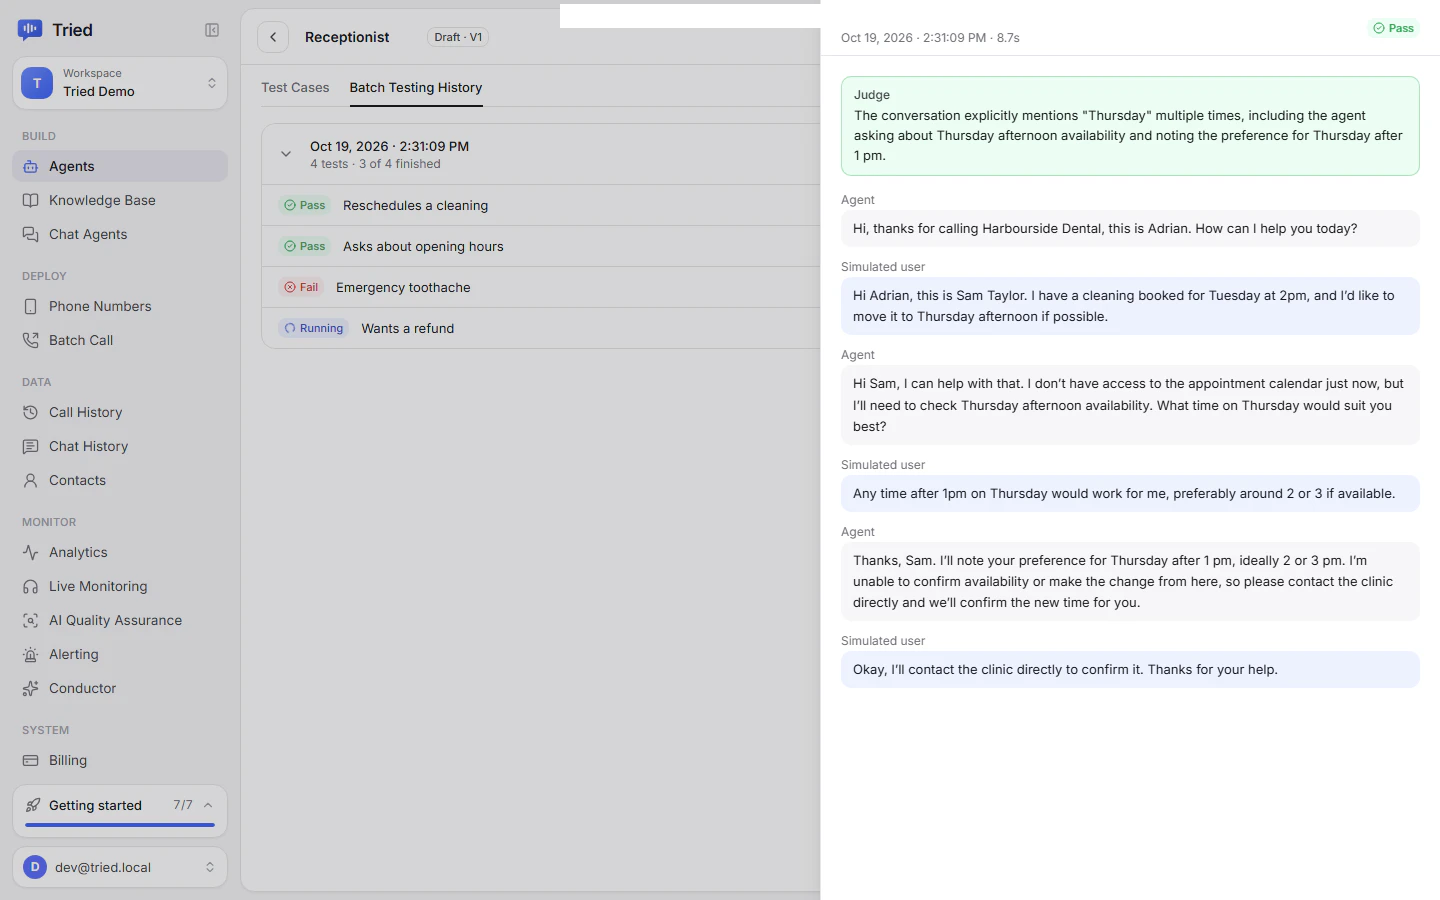Image resolution: width=1440 pixels, height=900 pixels.
Task: Click the Pass badge on Asks about opening hours
Action: point(305,246)
